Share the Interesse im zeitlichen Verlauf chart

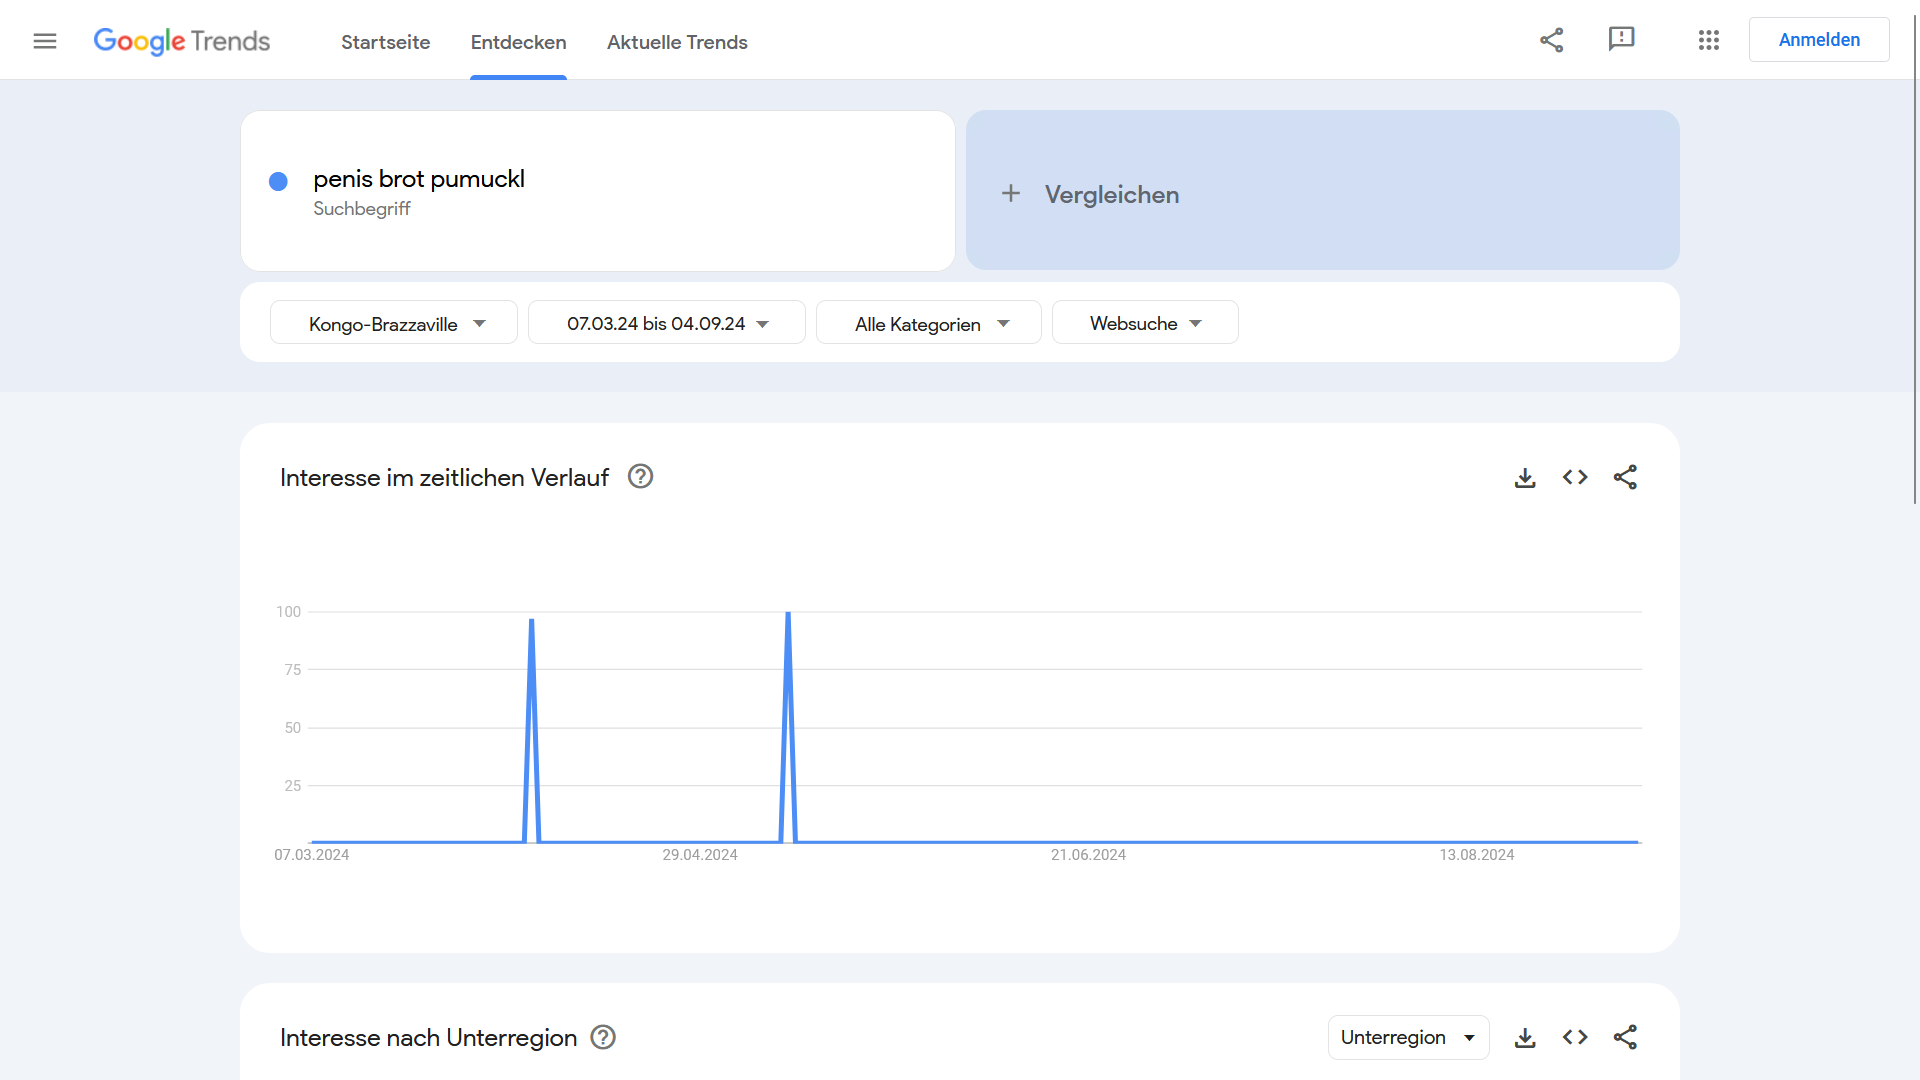pos(1625,477)
